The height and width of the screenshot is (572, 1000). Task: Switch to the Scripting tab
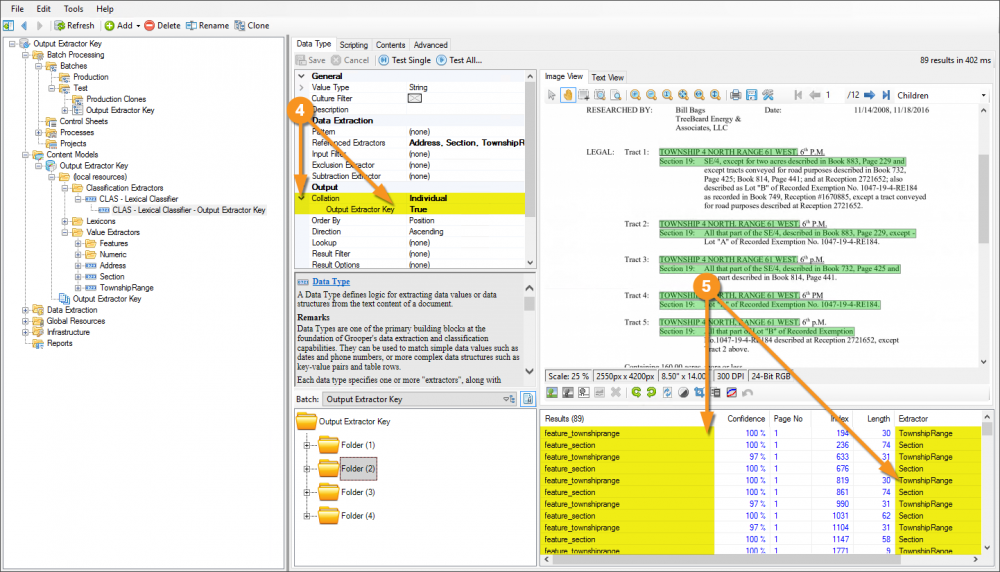tap(353, 45)
